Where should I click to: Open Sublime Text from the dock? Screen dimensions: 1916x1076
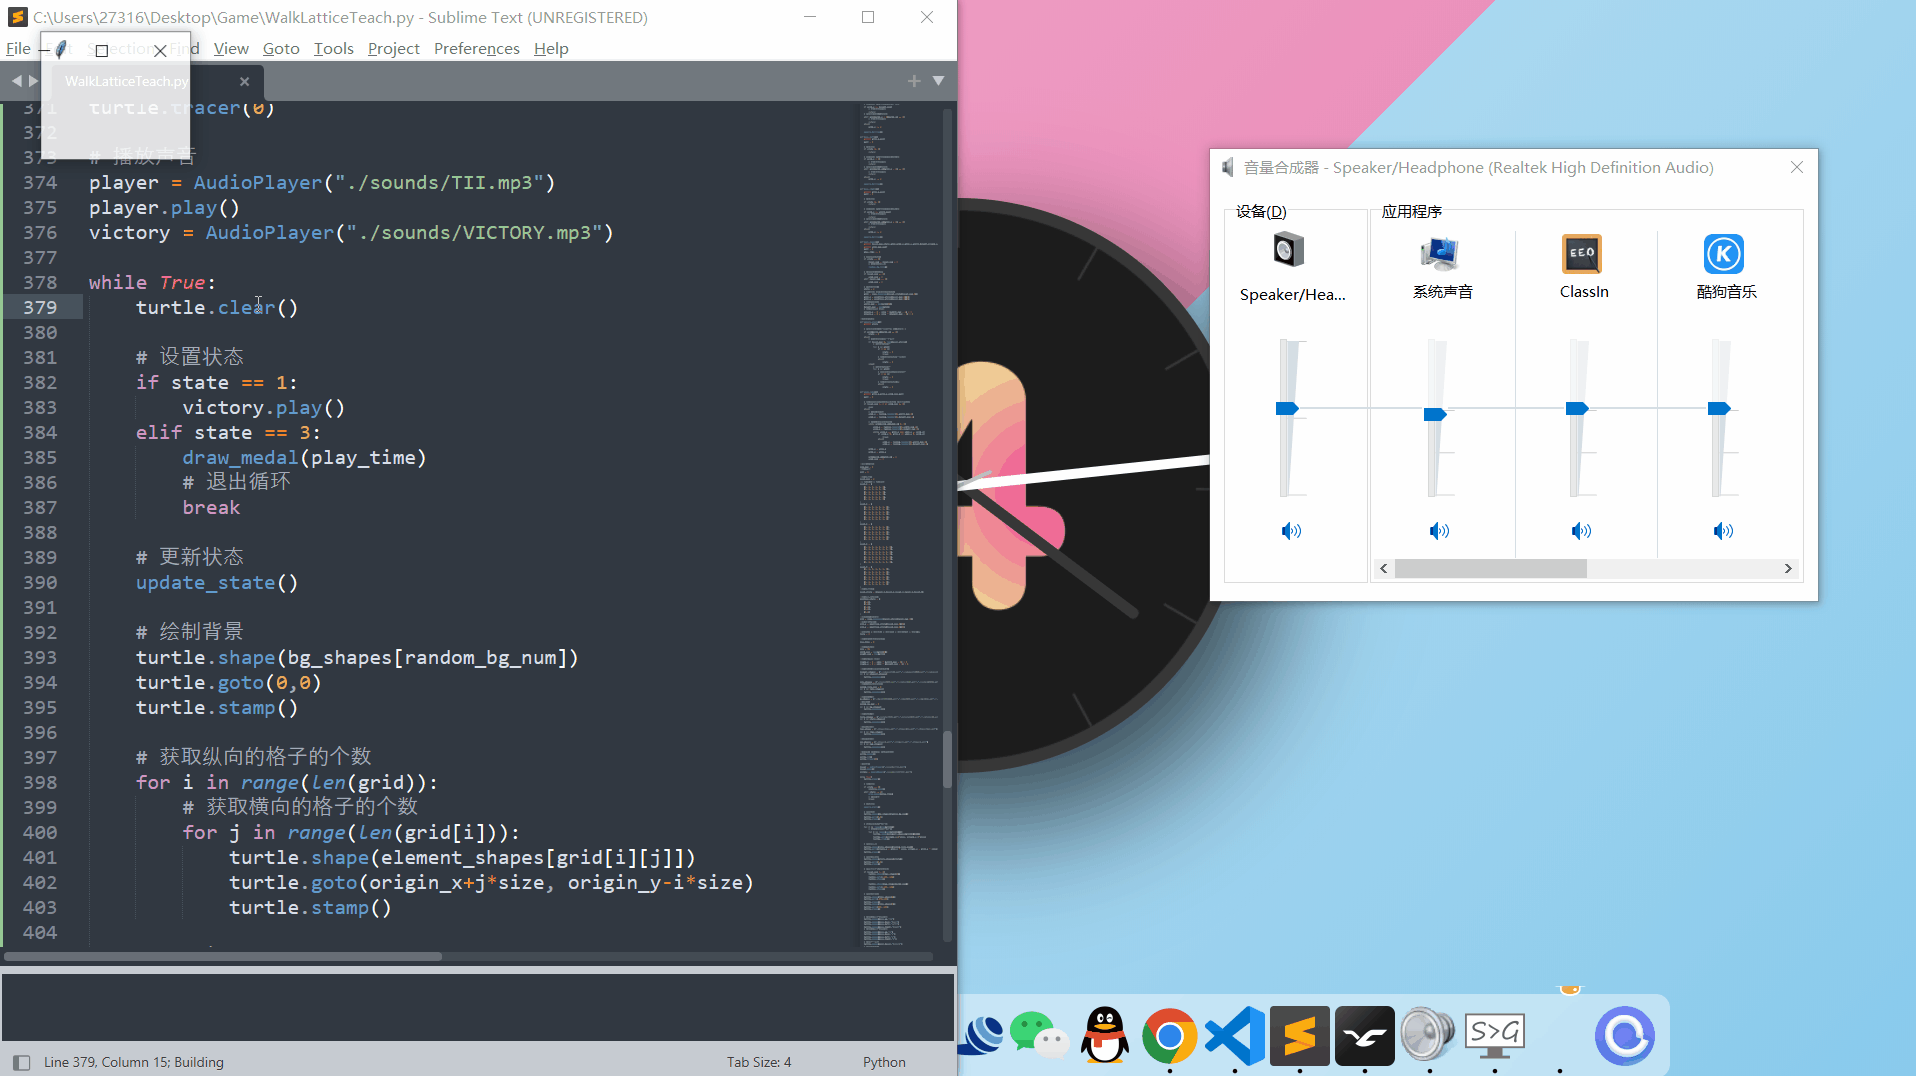coord(1300,1036)
